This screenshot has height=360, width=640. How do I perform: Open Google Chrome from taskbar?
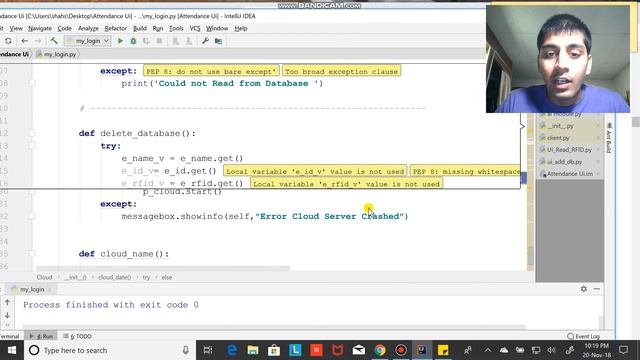380,350
